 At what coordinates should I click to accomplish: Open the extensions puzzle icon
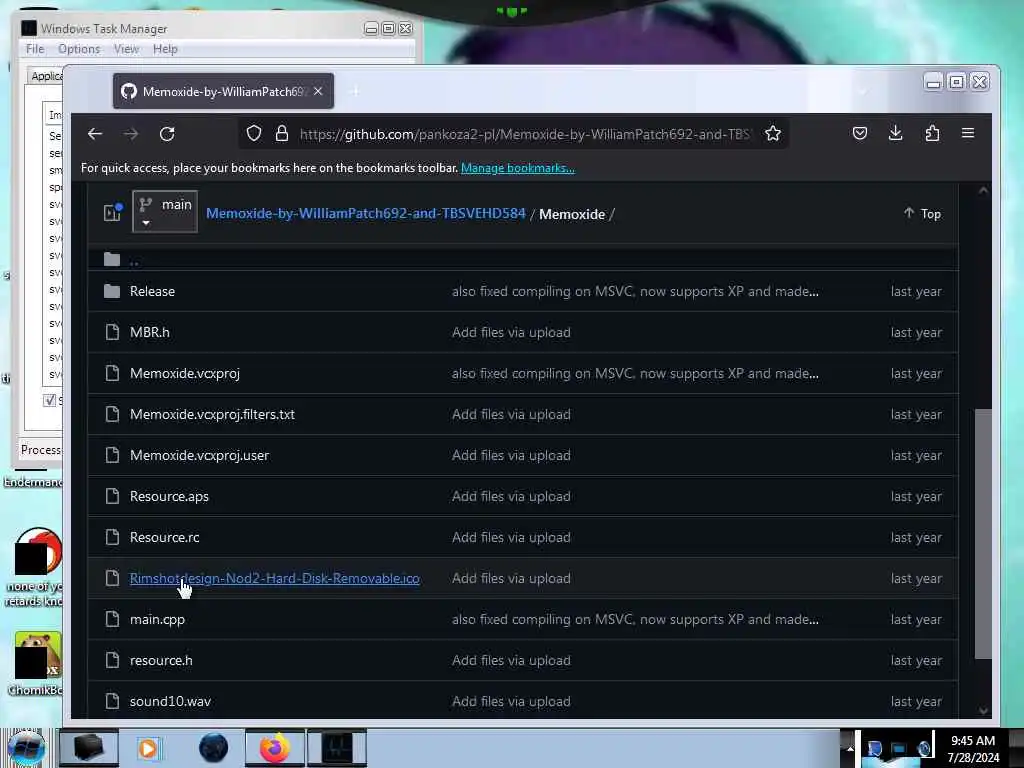(932, 133)
